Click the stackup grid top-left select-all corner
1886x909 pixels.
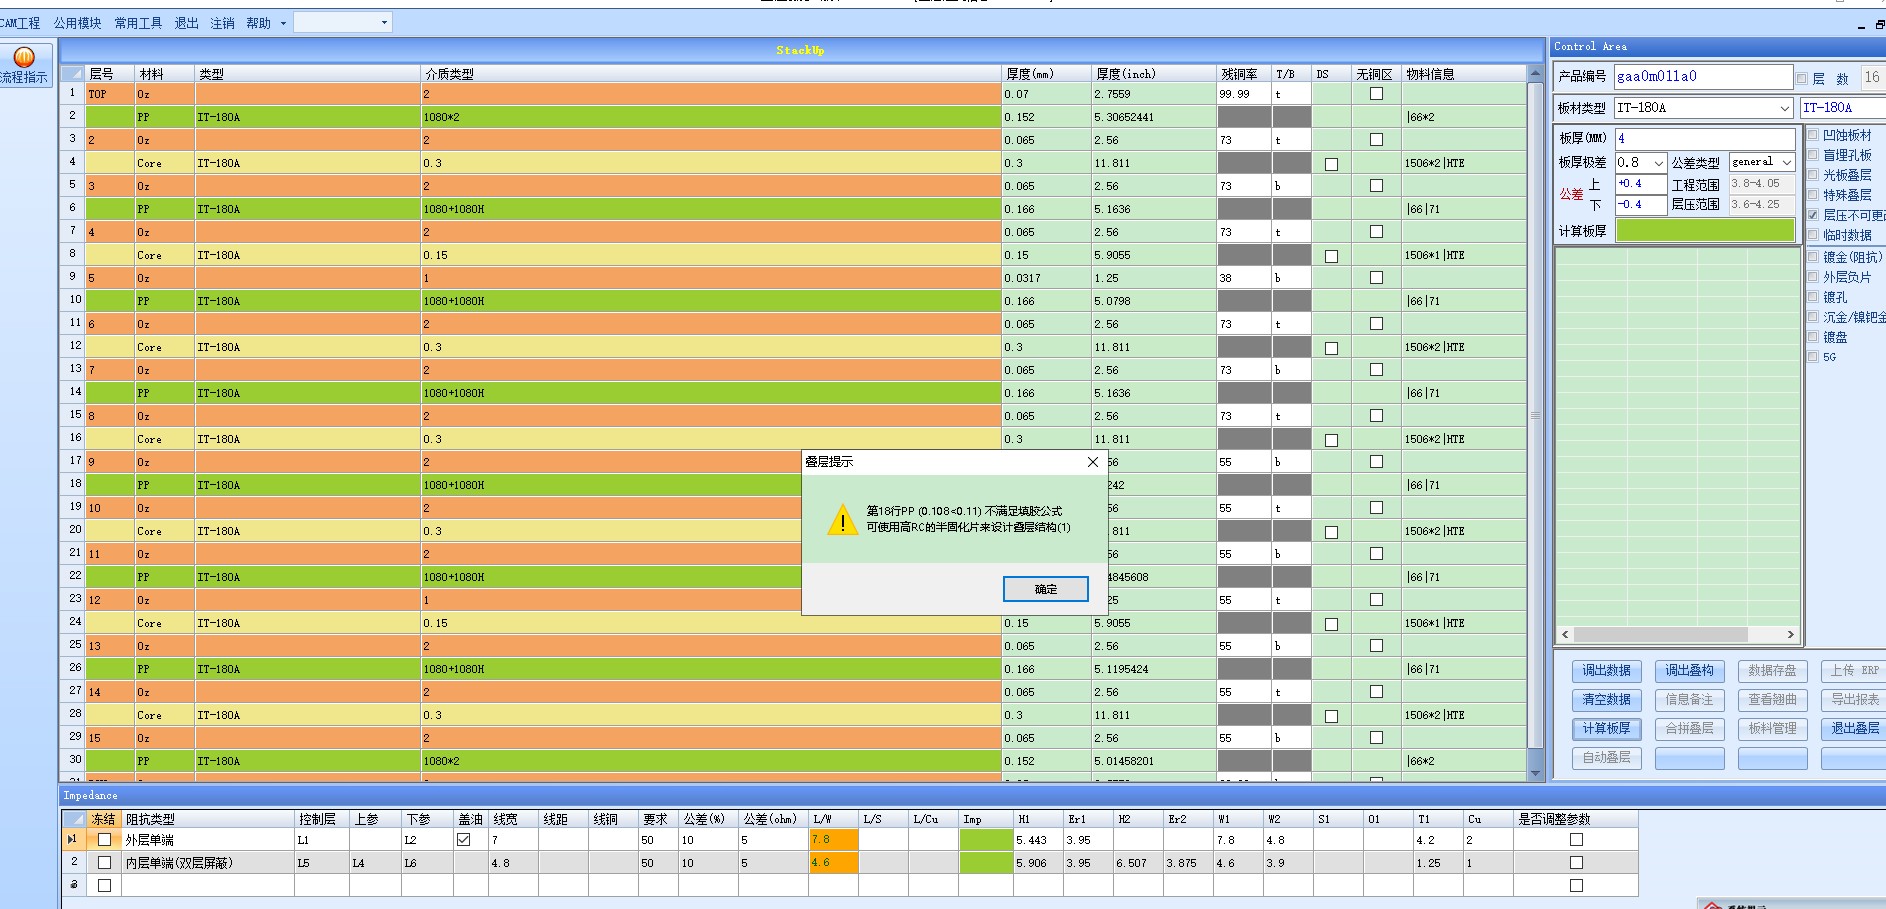tap(72, 74)
